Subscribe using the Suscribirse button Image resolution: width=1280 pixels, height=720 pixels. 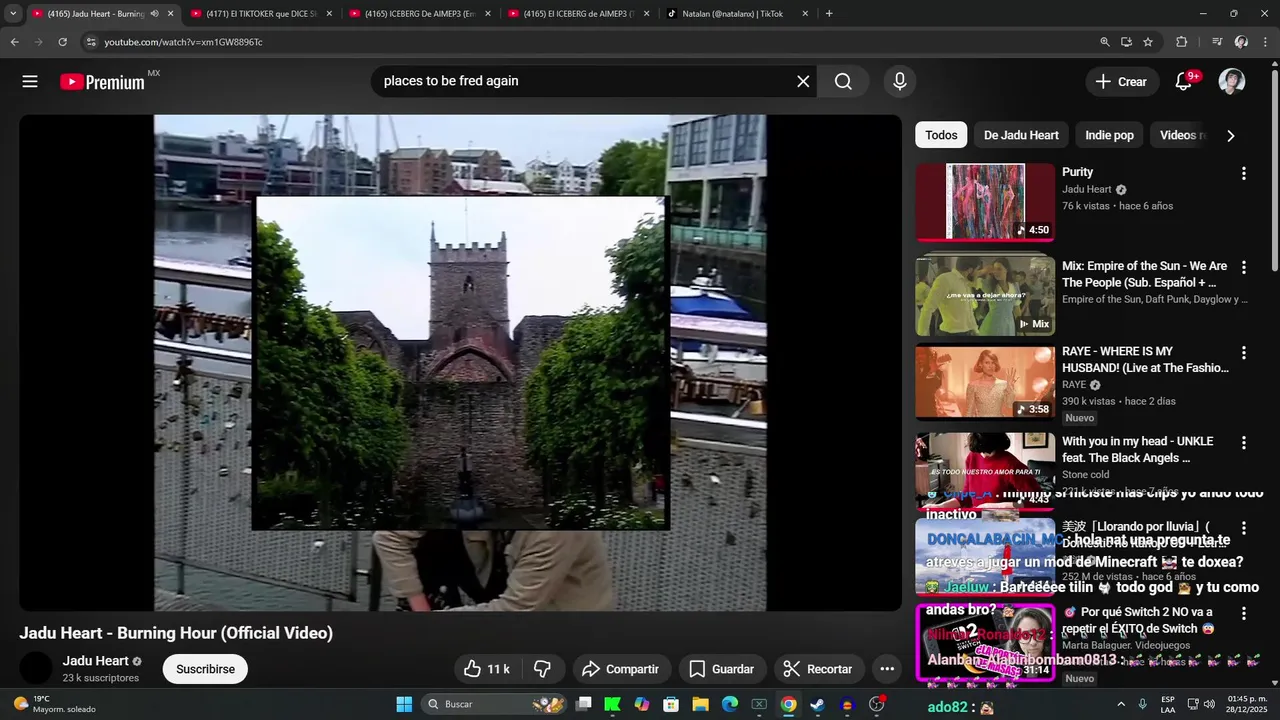point(205,669)
